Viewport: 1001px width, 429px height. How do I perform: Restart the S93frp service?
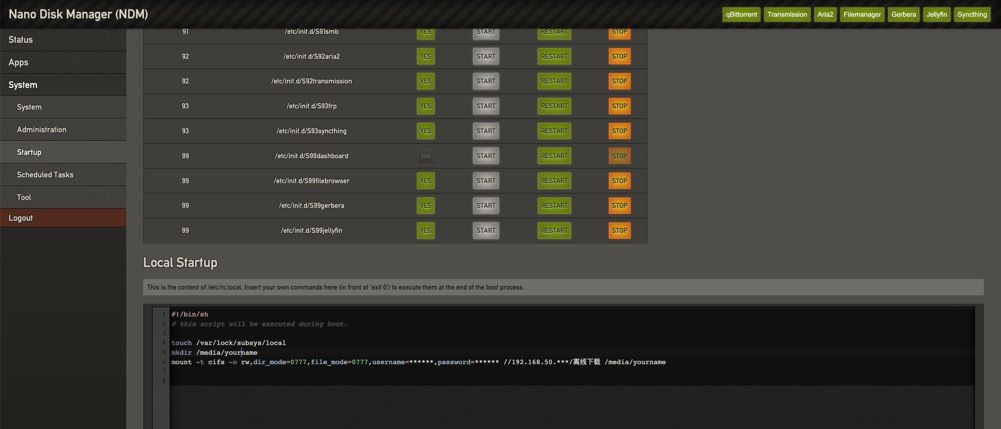tap(554, 106)
